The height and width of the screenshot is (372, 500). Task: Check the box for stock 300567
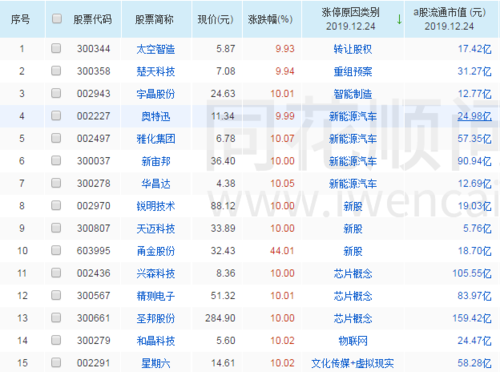(56, 295)
